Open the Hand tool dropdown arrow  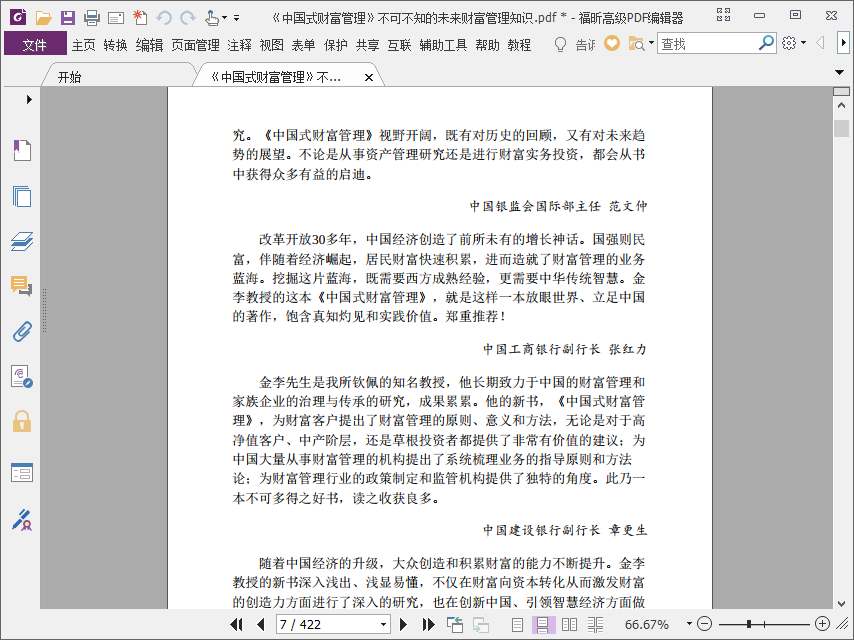(x=224, y=18)
